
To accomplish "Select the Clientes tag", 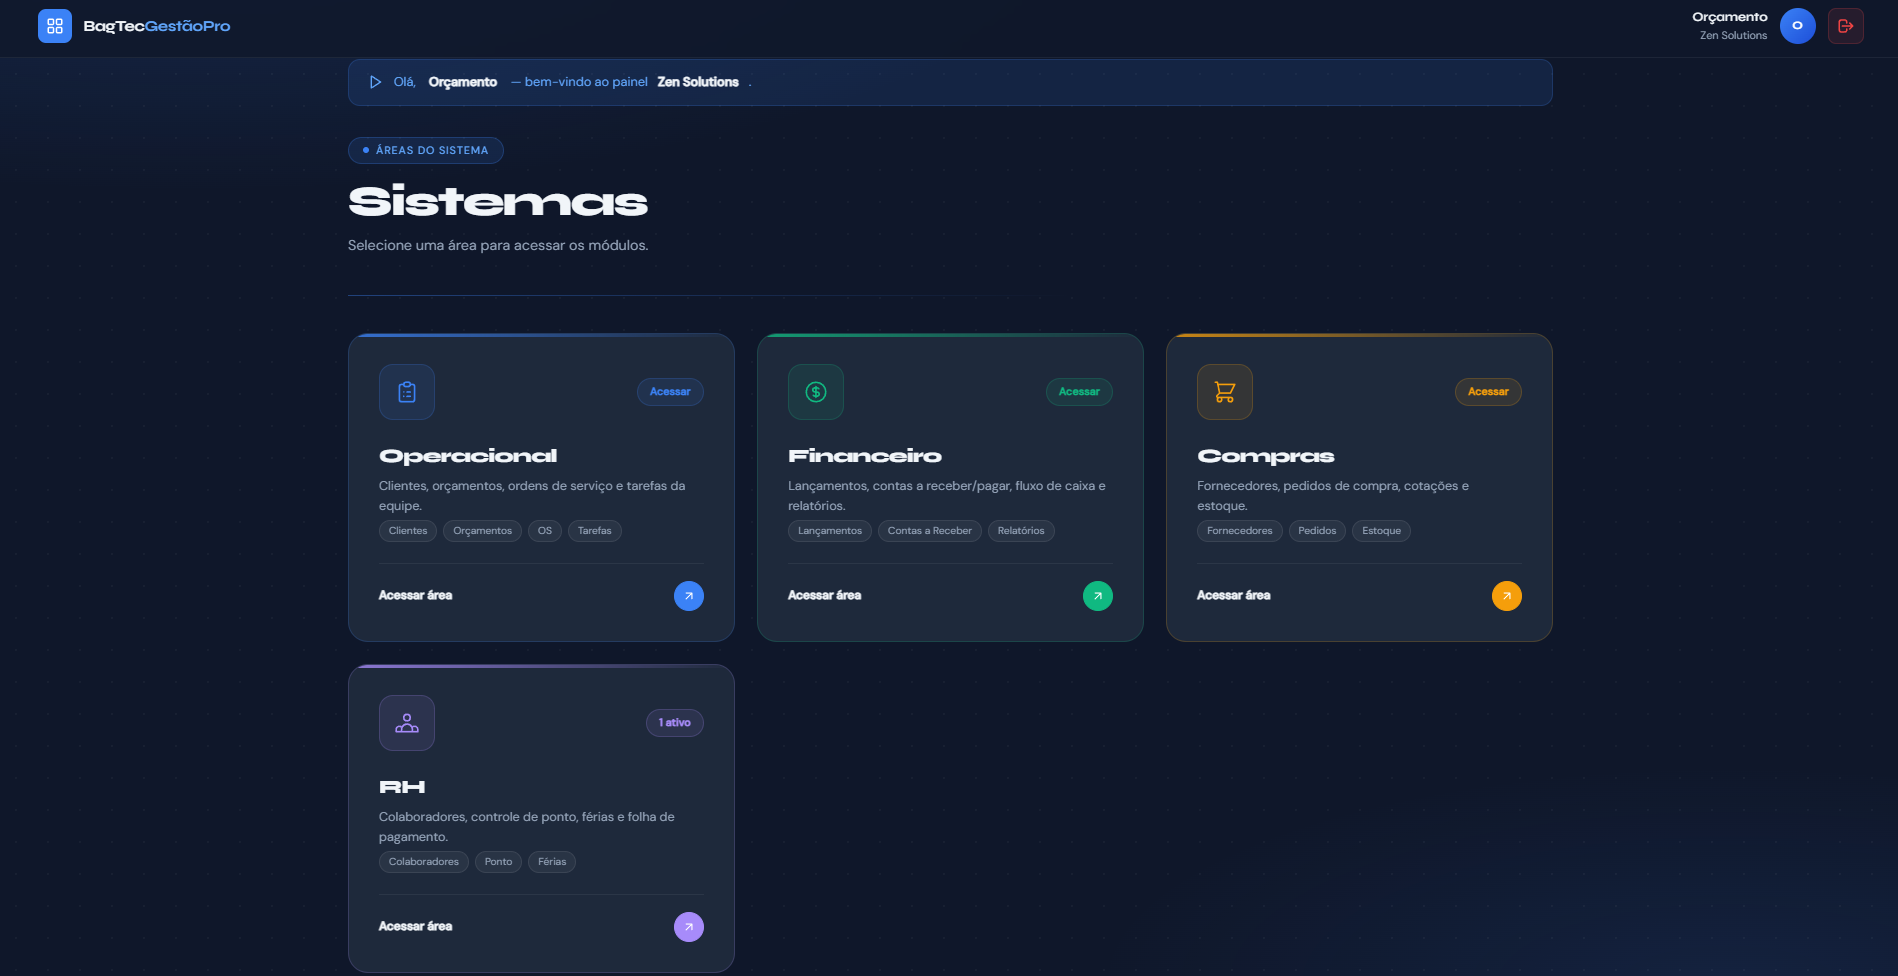I will pos(408,531).
